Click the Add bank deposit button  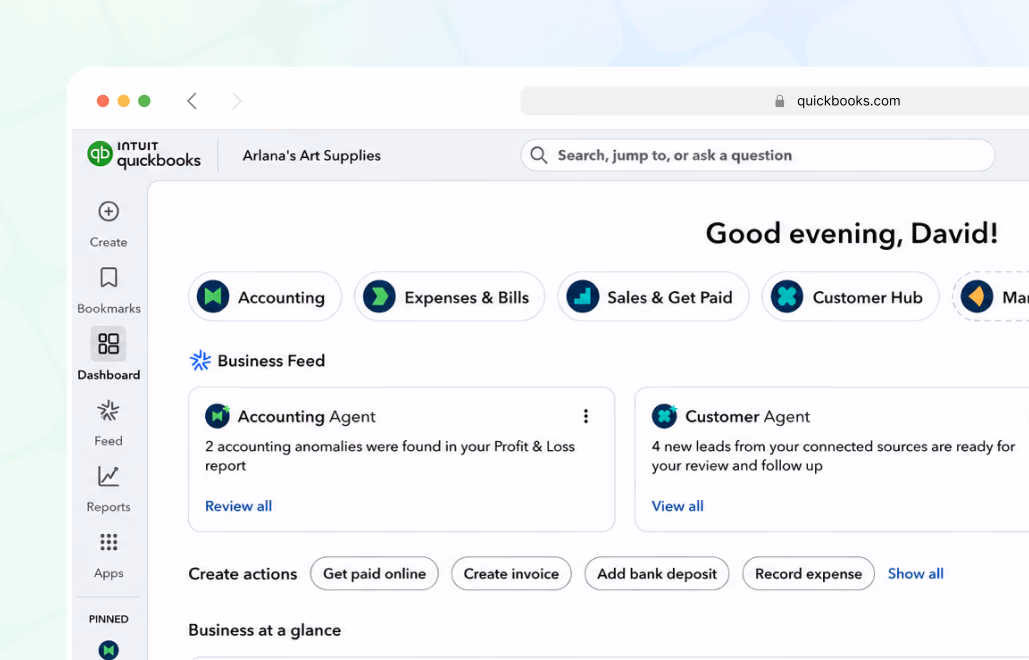(657, 573)
